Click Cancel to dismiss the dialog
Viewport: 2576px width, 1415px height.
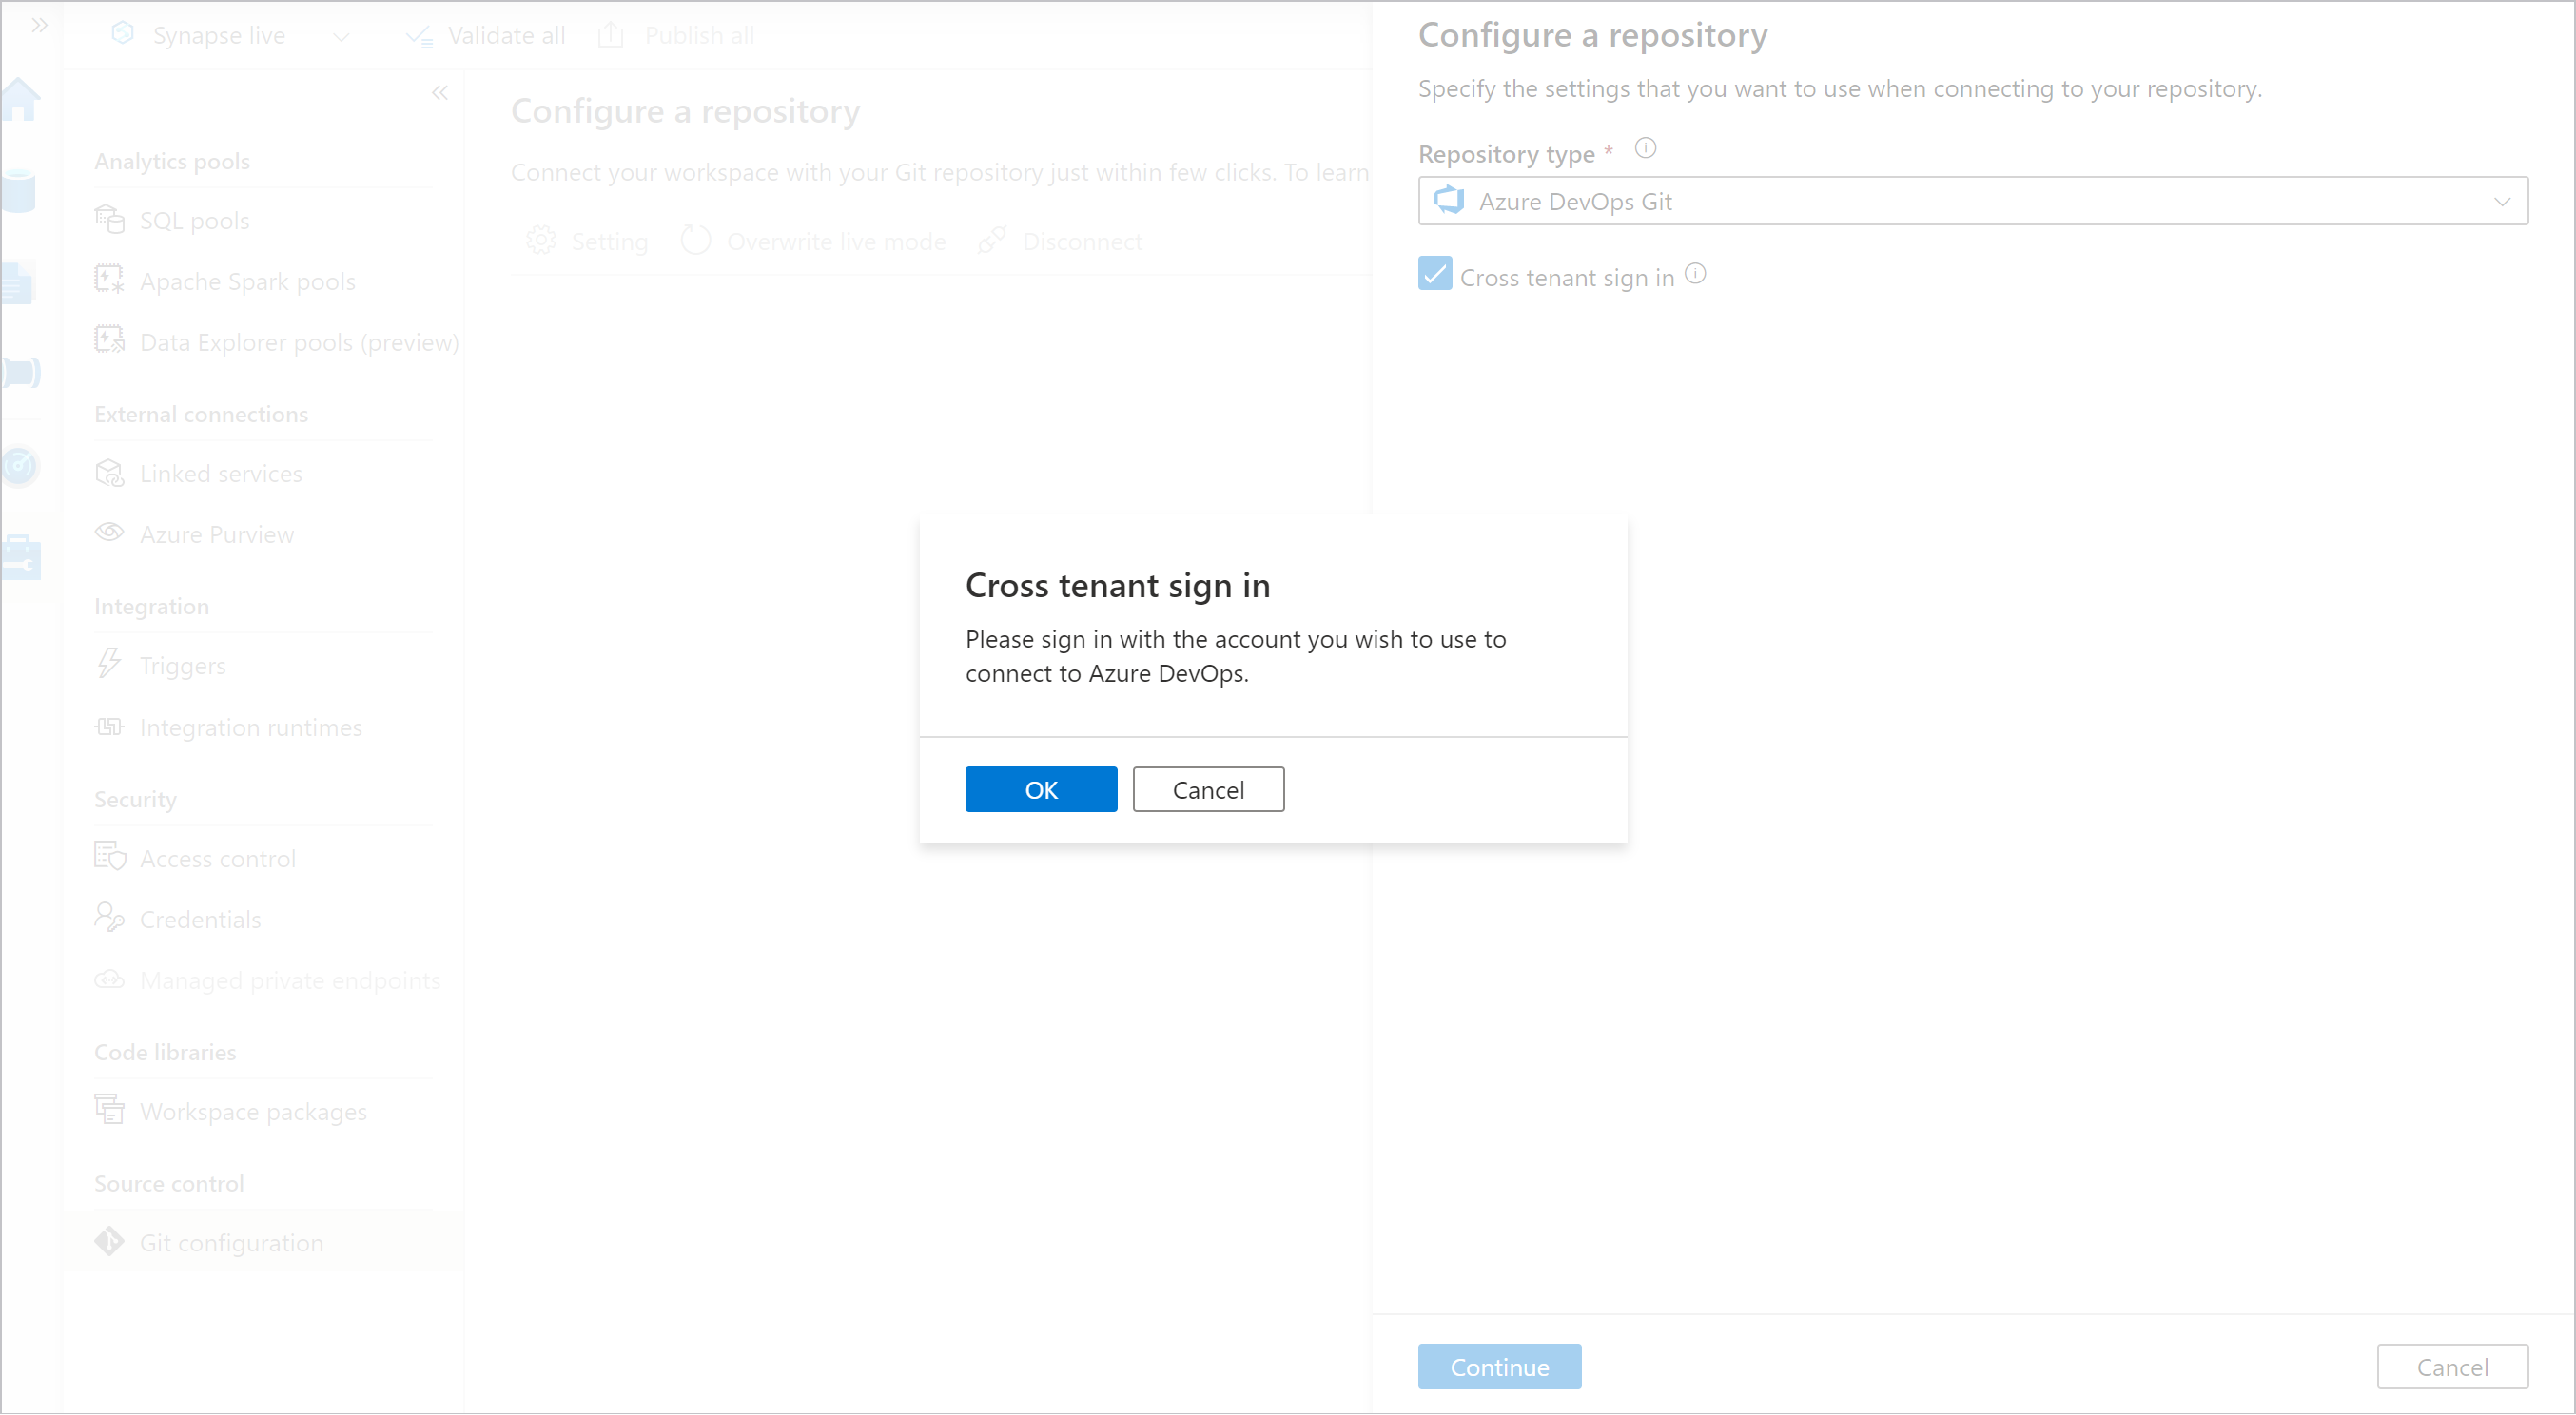click(1210, 787)
